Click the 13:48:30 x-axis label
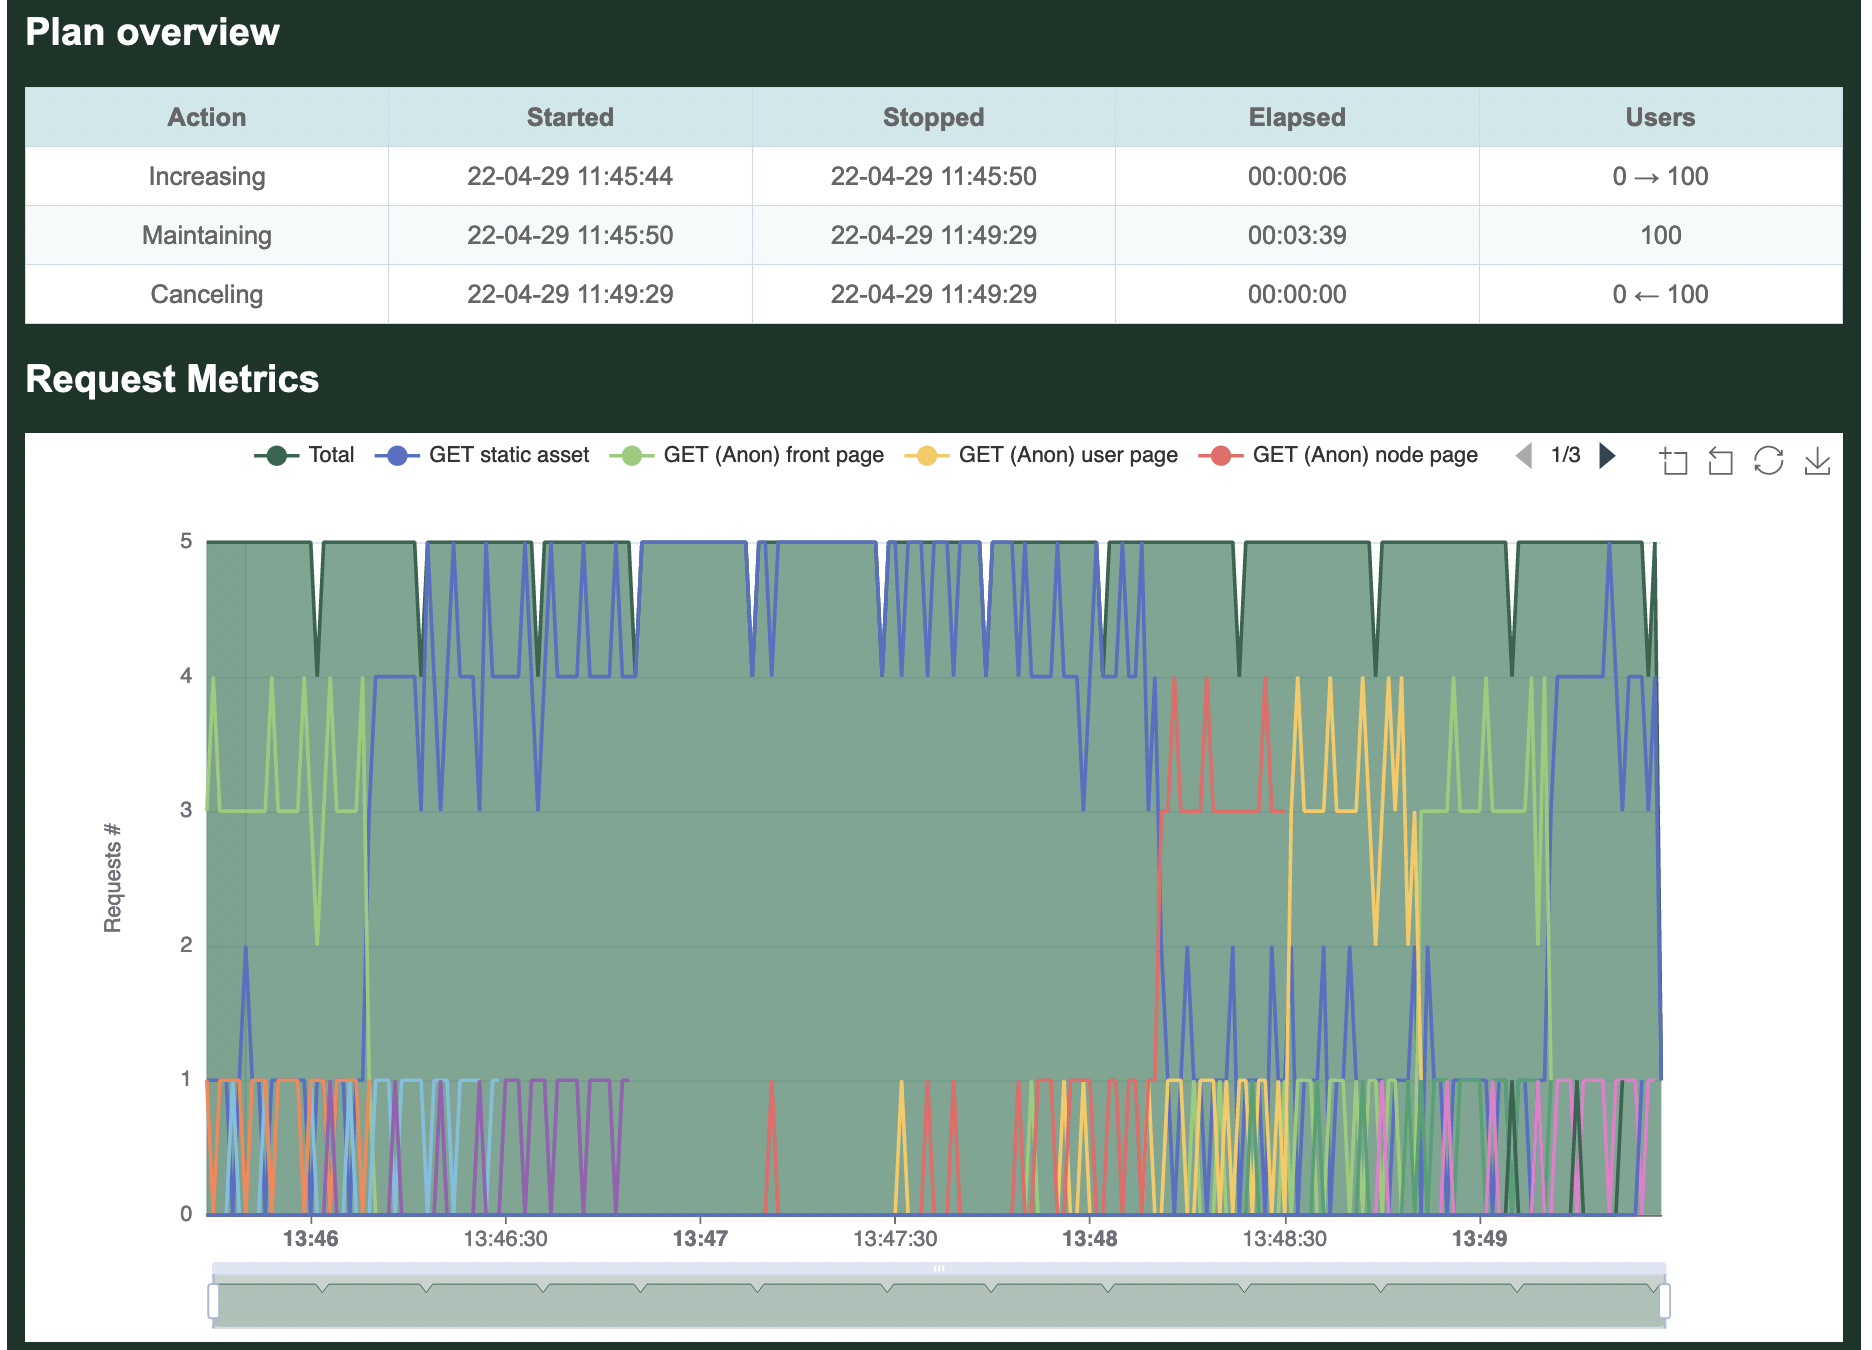Image resolution: width=1872 pixels, height=1350 pixels. point(1284,1239)
